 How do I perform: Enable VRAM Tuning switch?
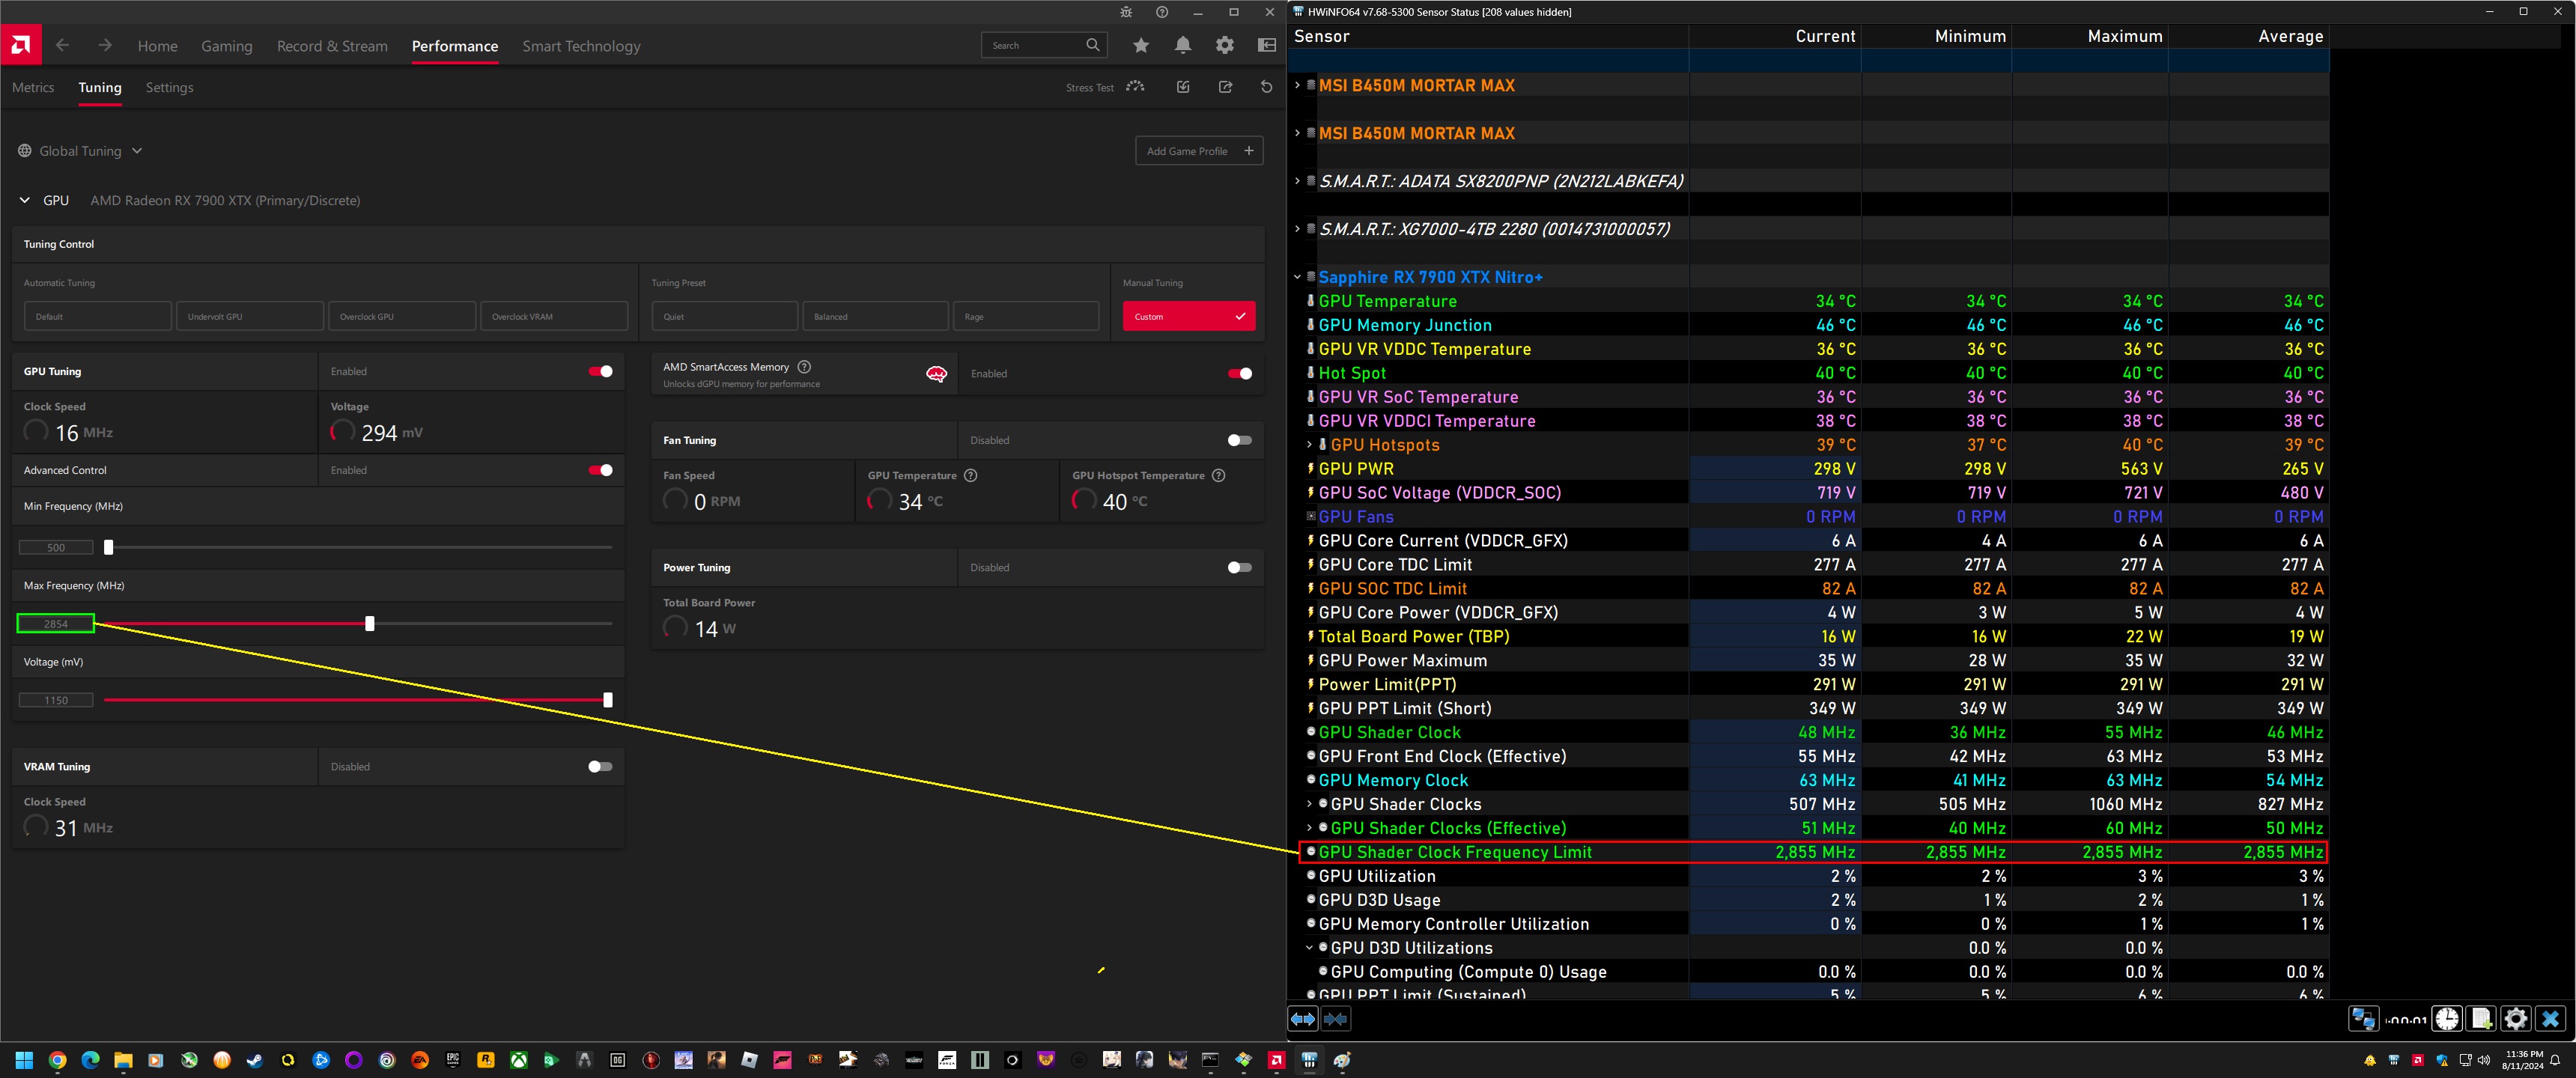coord(600,767)
